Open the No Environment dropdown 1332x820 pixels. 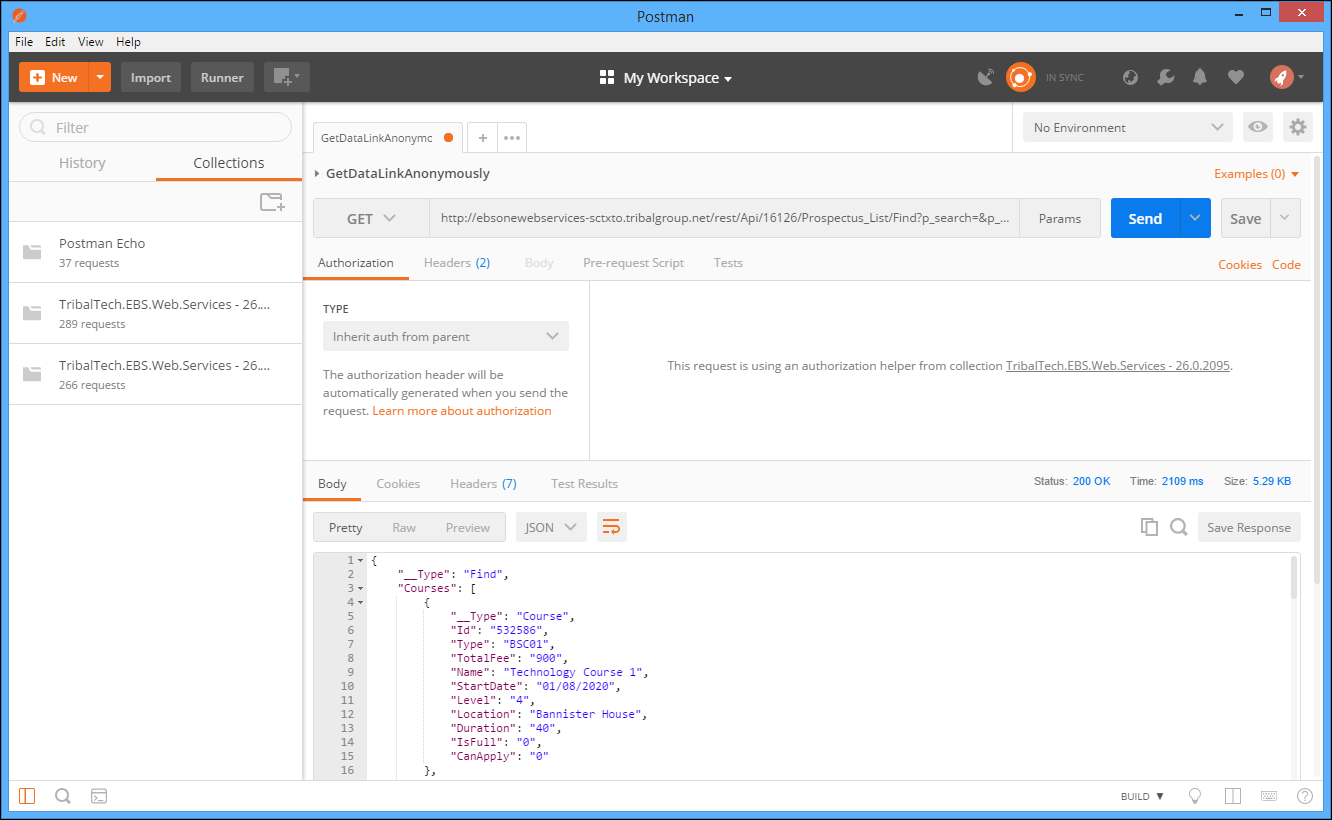[1128, 127]
